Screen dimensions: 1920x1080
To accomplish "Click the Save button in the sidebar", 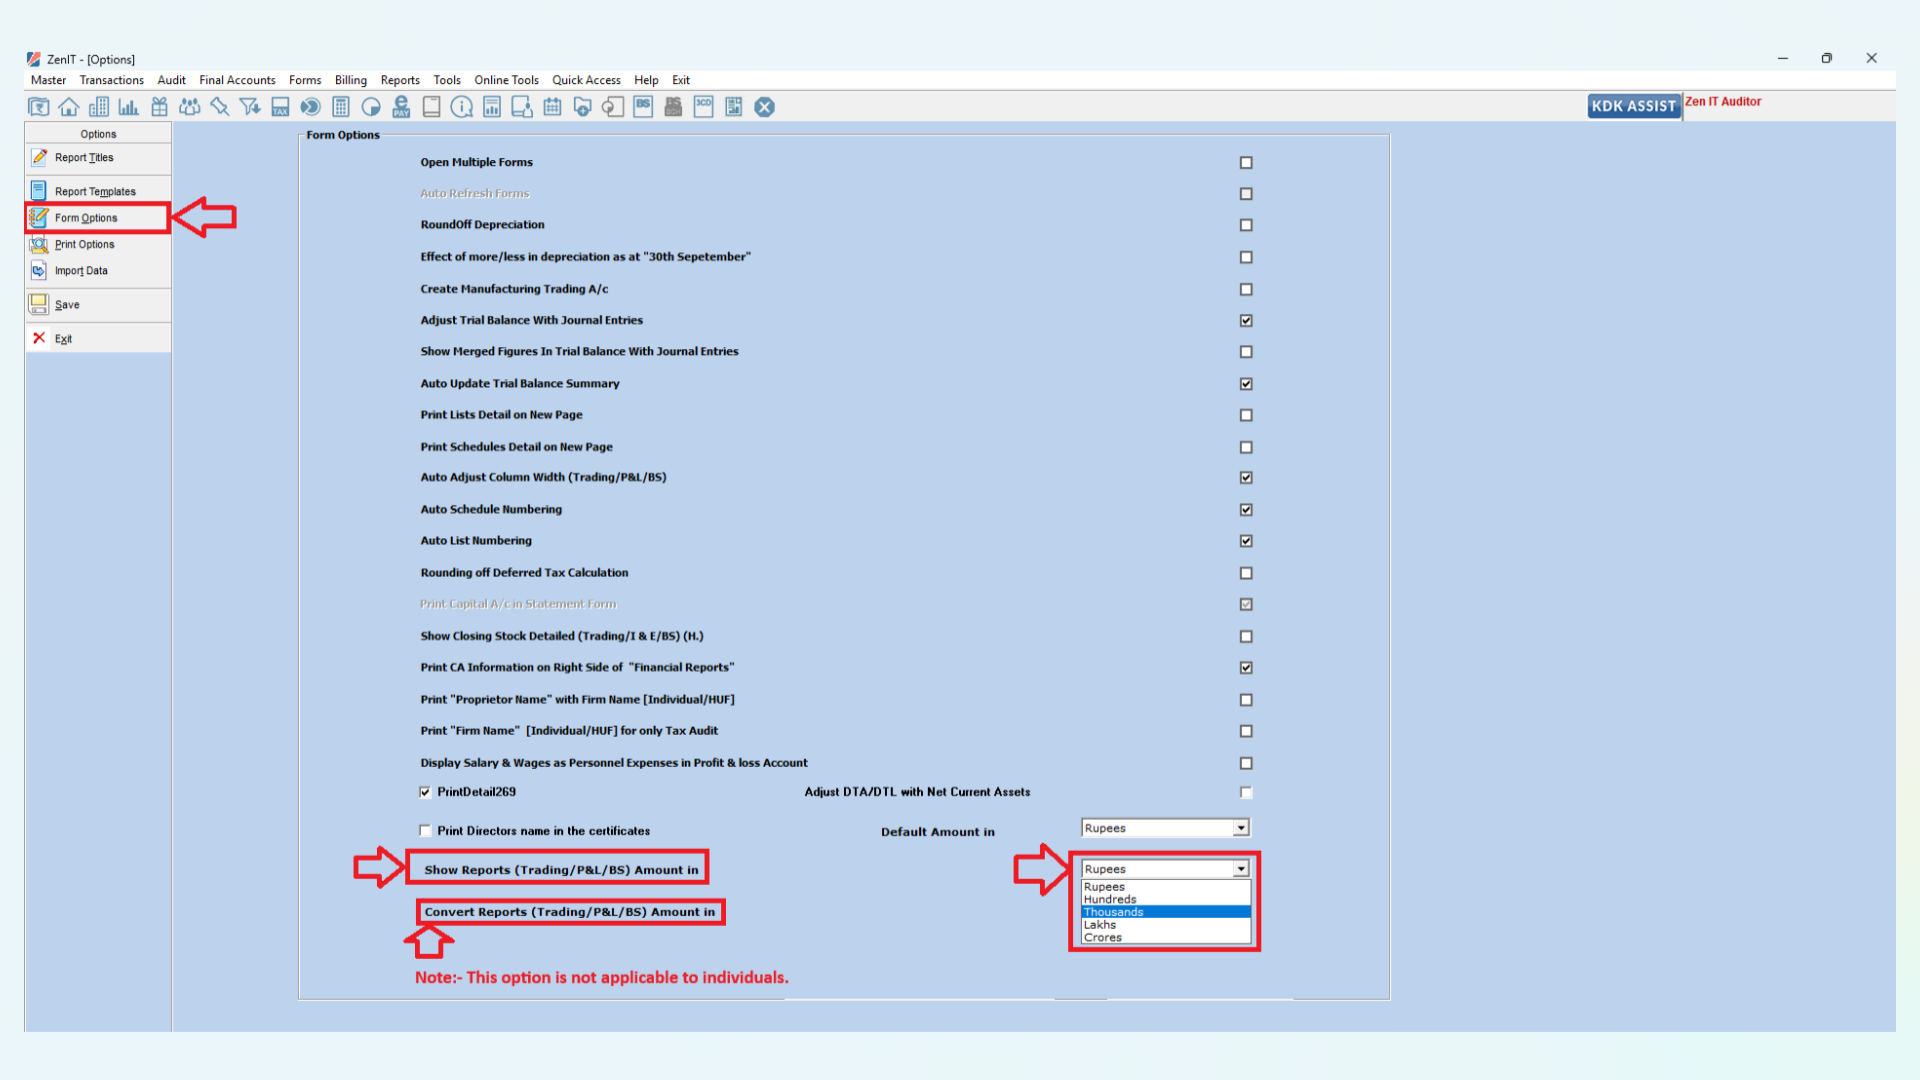I will [x=98, y=304].
